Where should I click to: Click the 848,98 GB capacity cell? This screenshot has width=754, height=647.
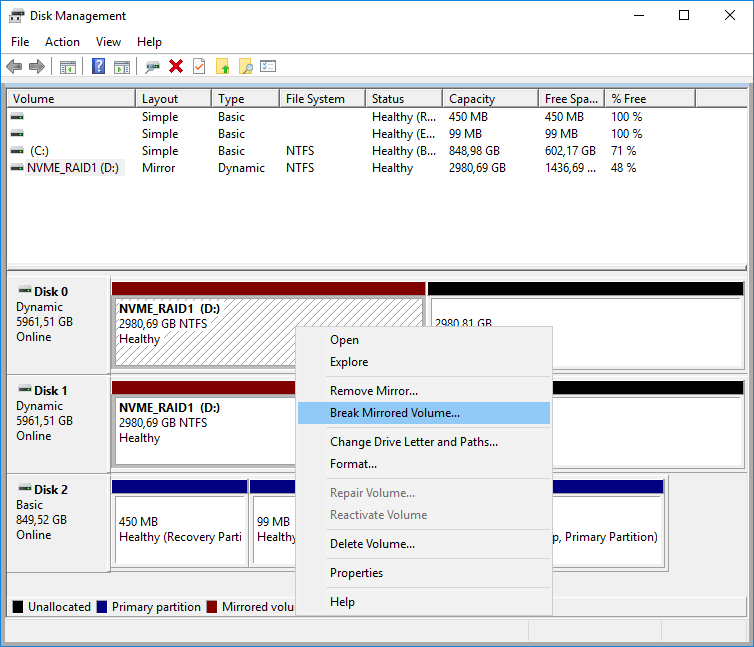tap(474, 151)
